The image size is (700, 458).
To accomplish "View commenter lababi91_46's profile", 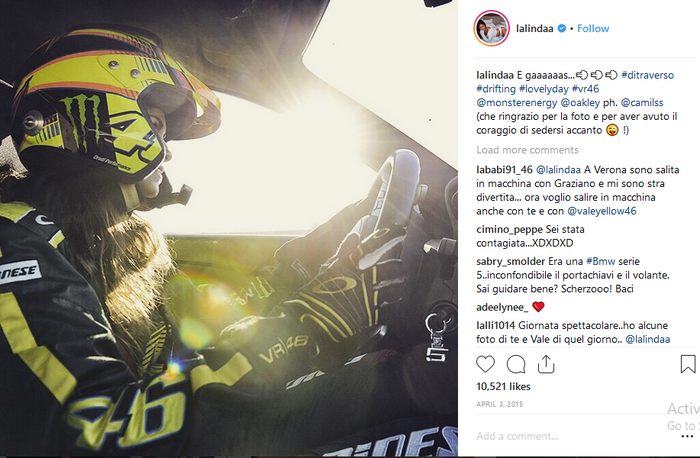I will (x=504, y=170).
